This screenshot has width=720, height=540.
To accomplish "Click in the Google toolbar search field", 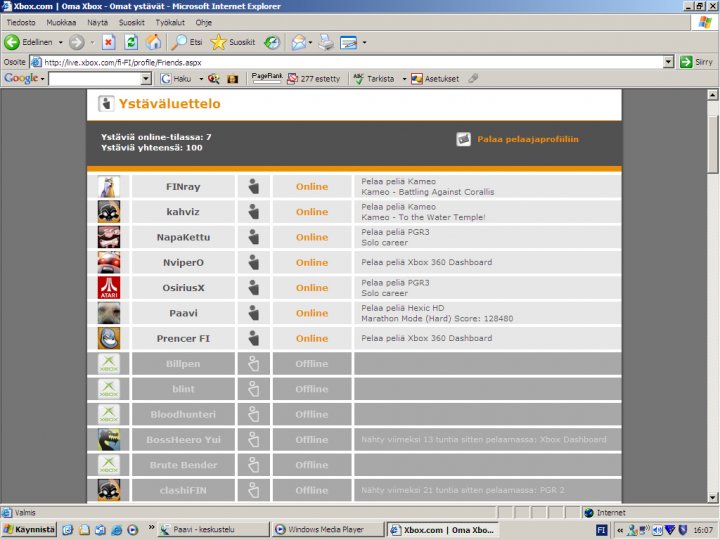I will tap(95, 79).
